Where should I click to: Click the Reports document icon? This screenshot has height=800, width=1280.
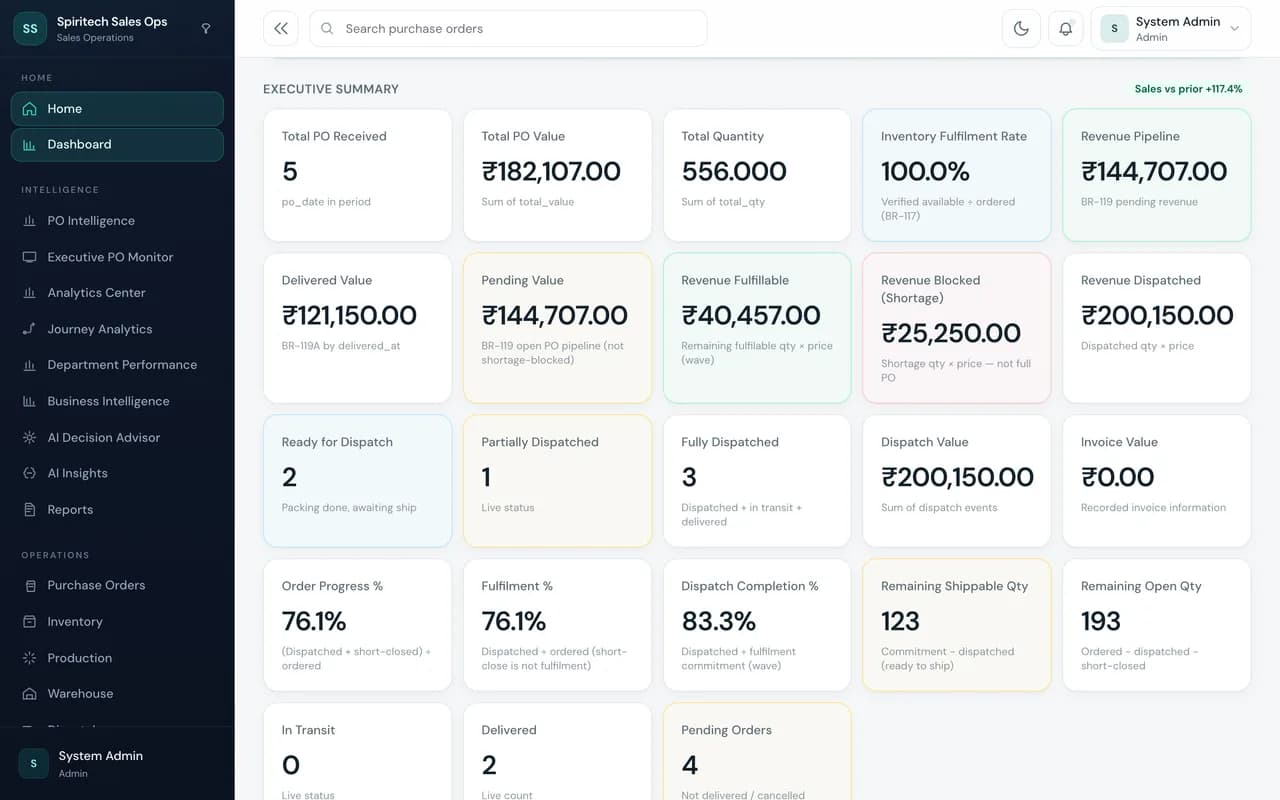pos(29,510)
